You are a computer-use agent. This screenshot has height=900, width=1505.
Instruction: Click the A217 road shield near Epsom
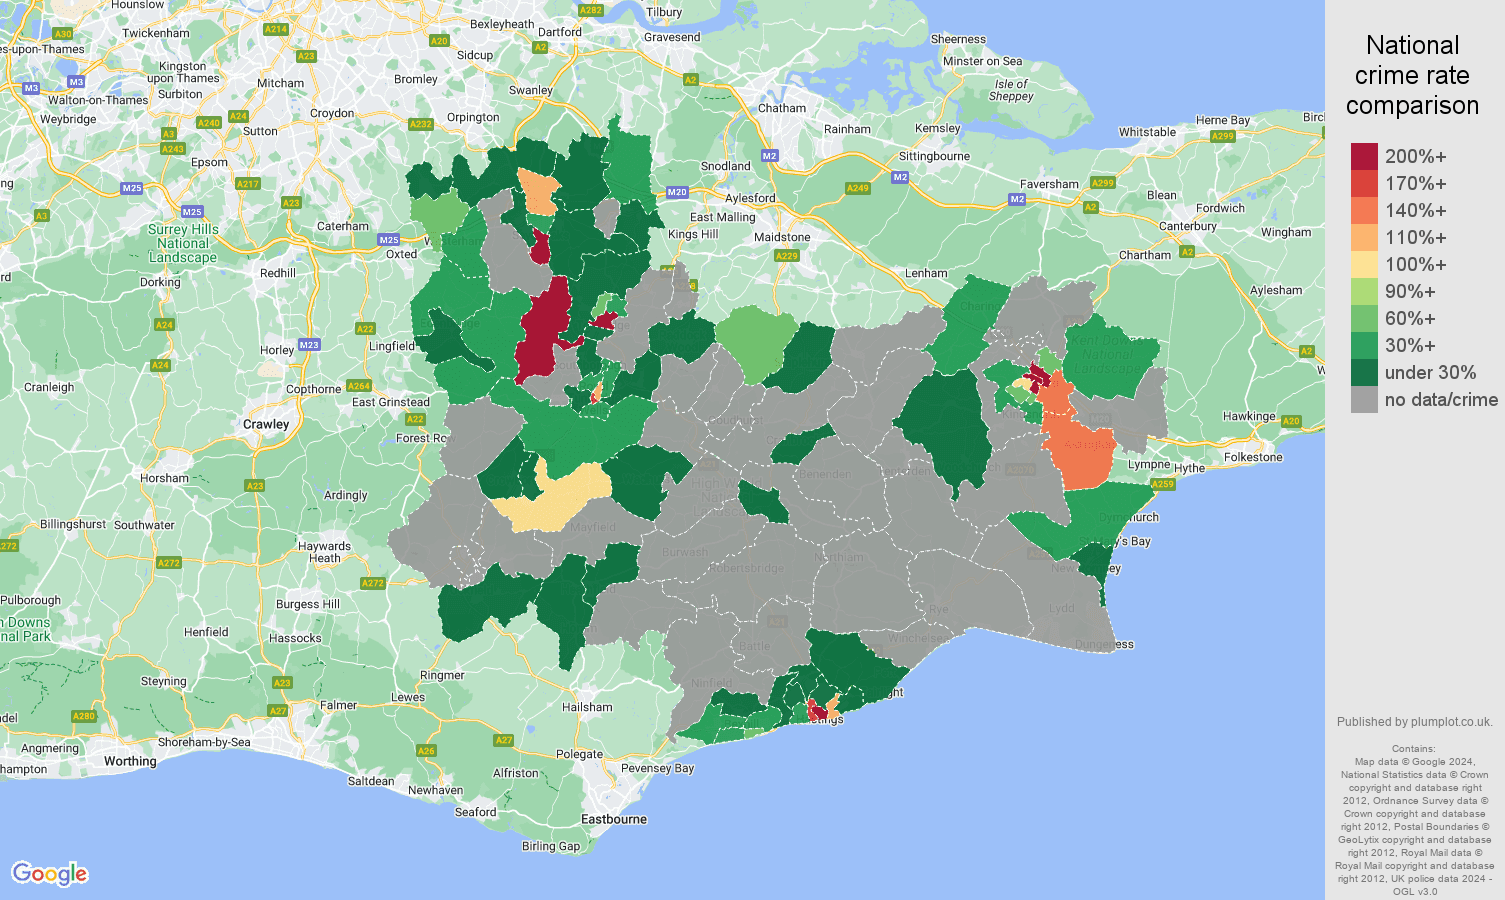coord(248,184)
